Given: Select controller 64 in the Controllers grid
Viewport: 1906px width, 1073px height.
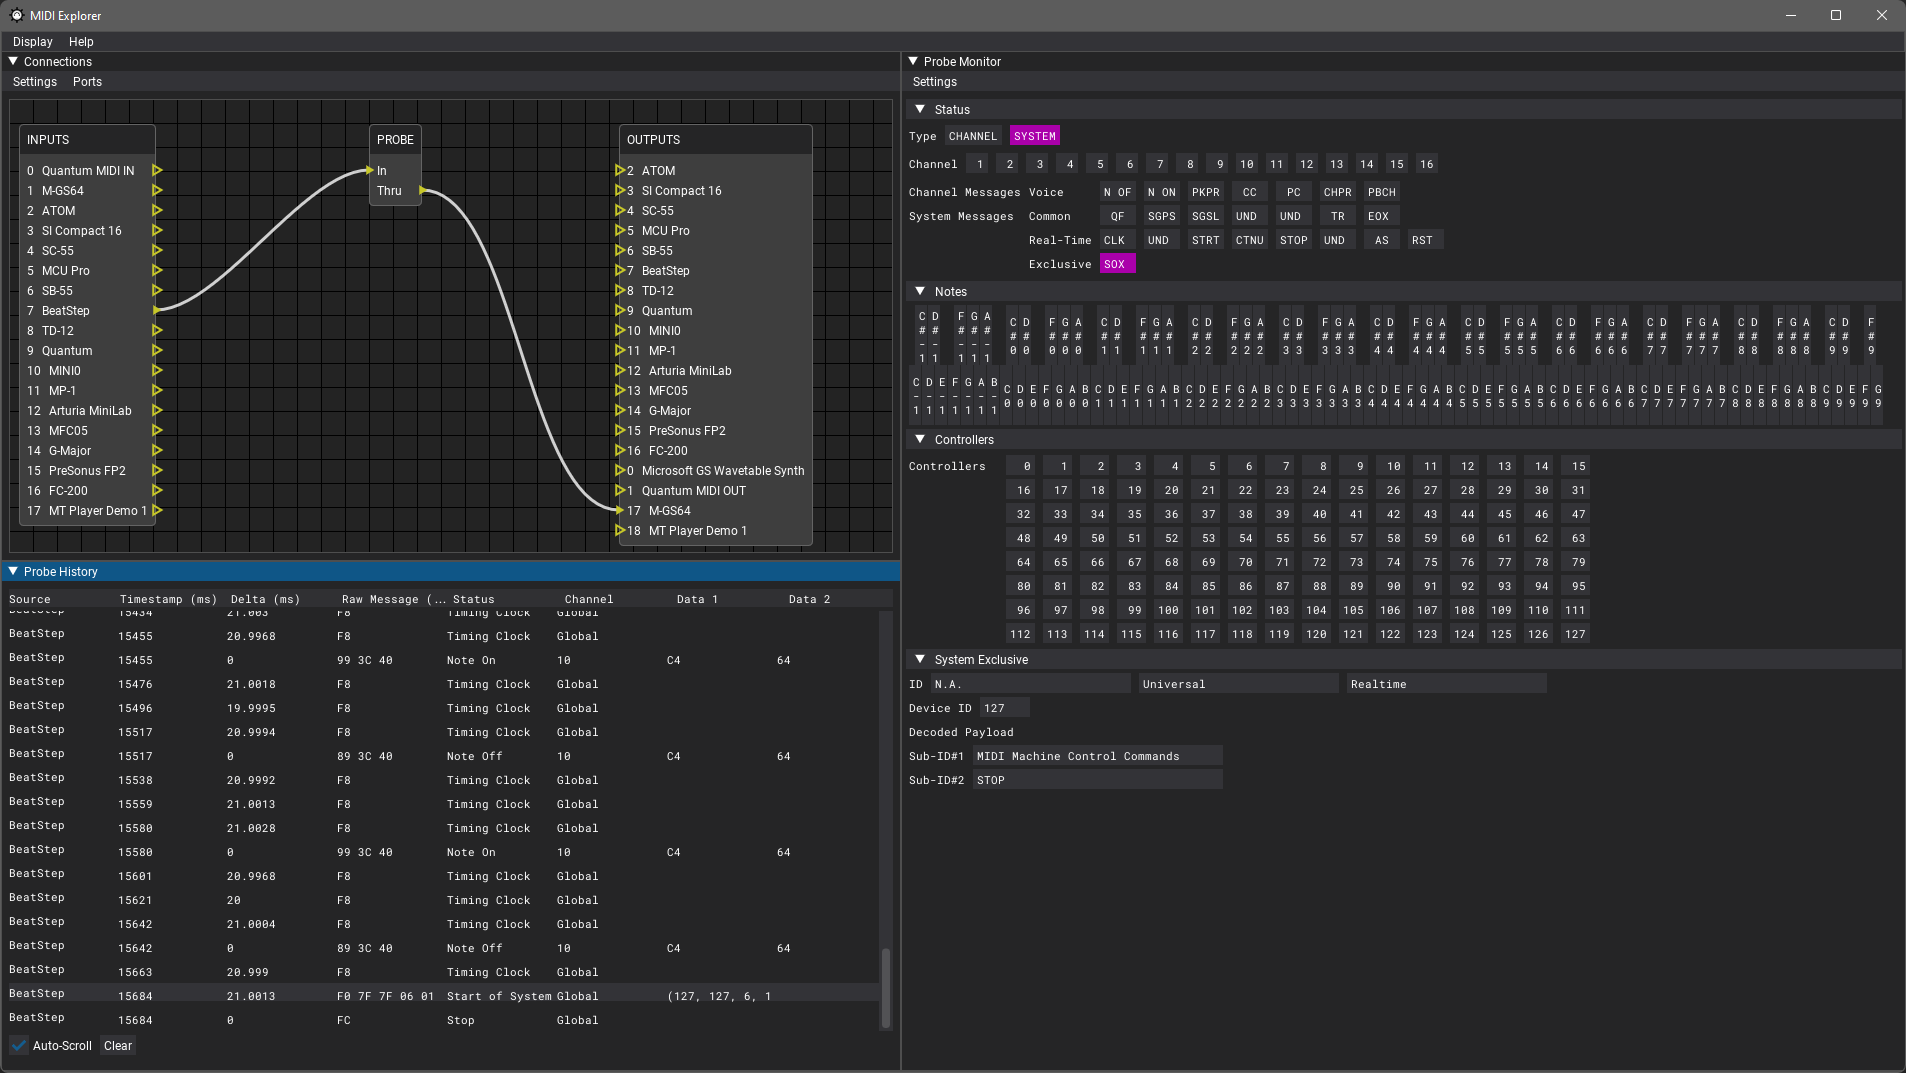Looking at the screenshot, I should [x=1022, y=561].
